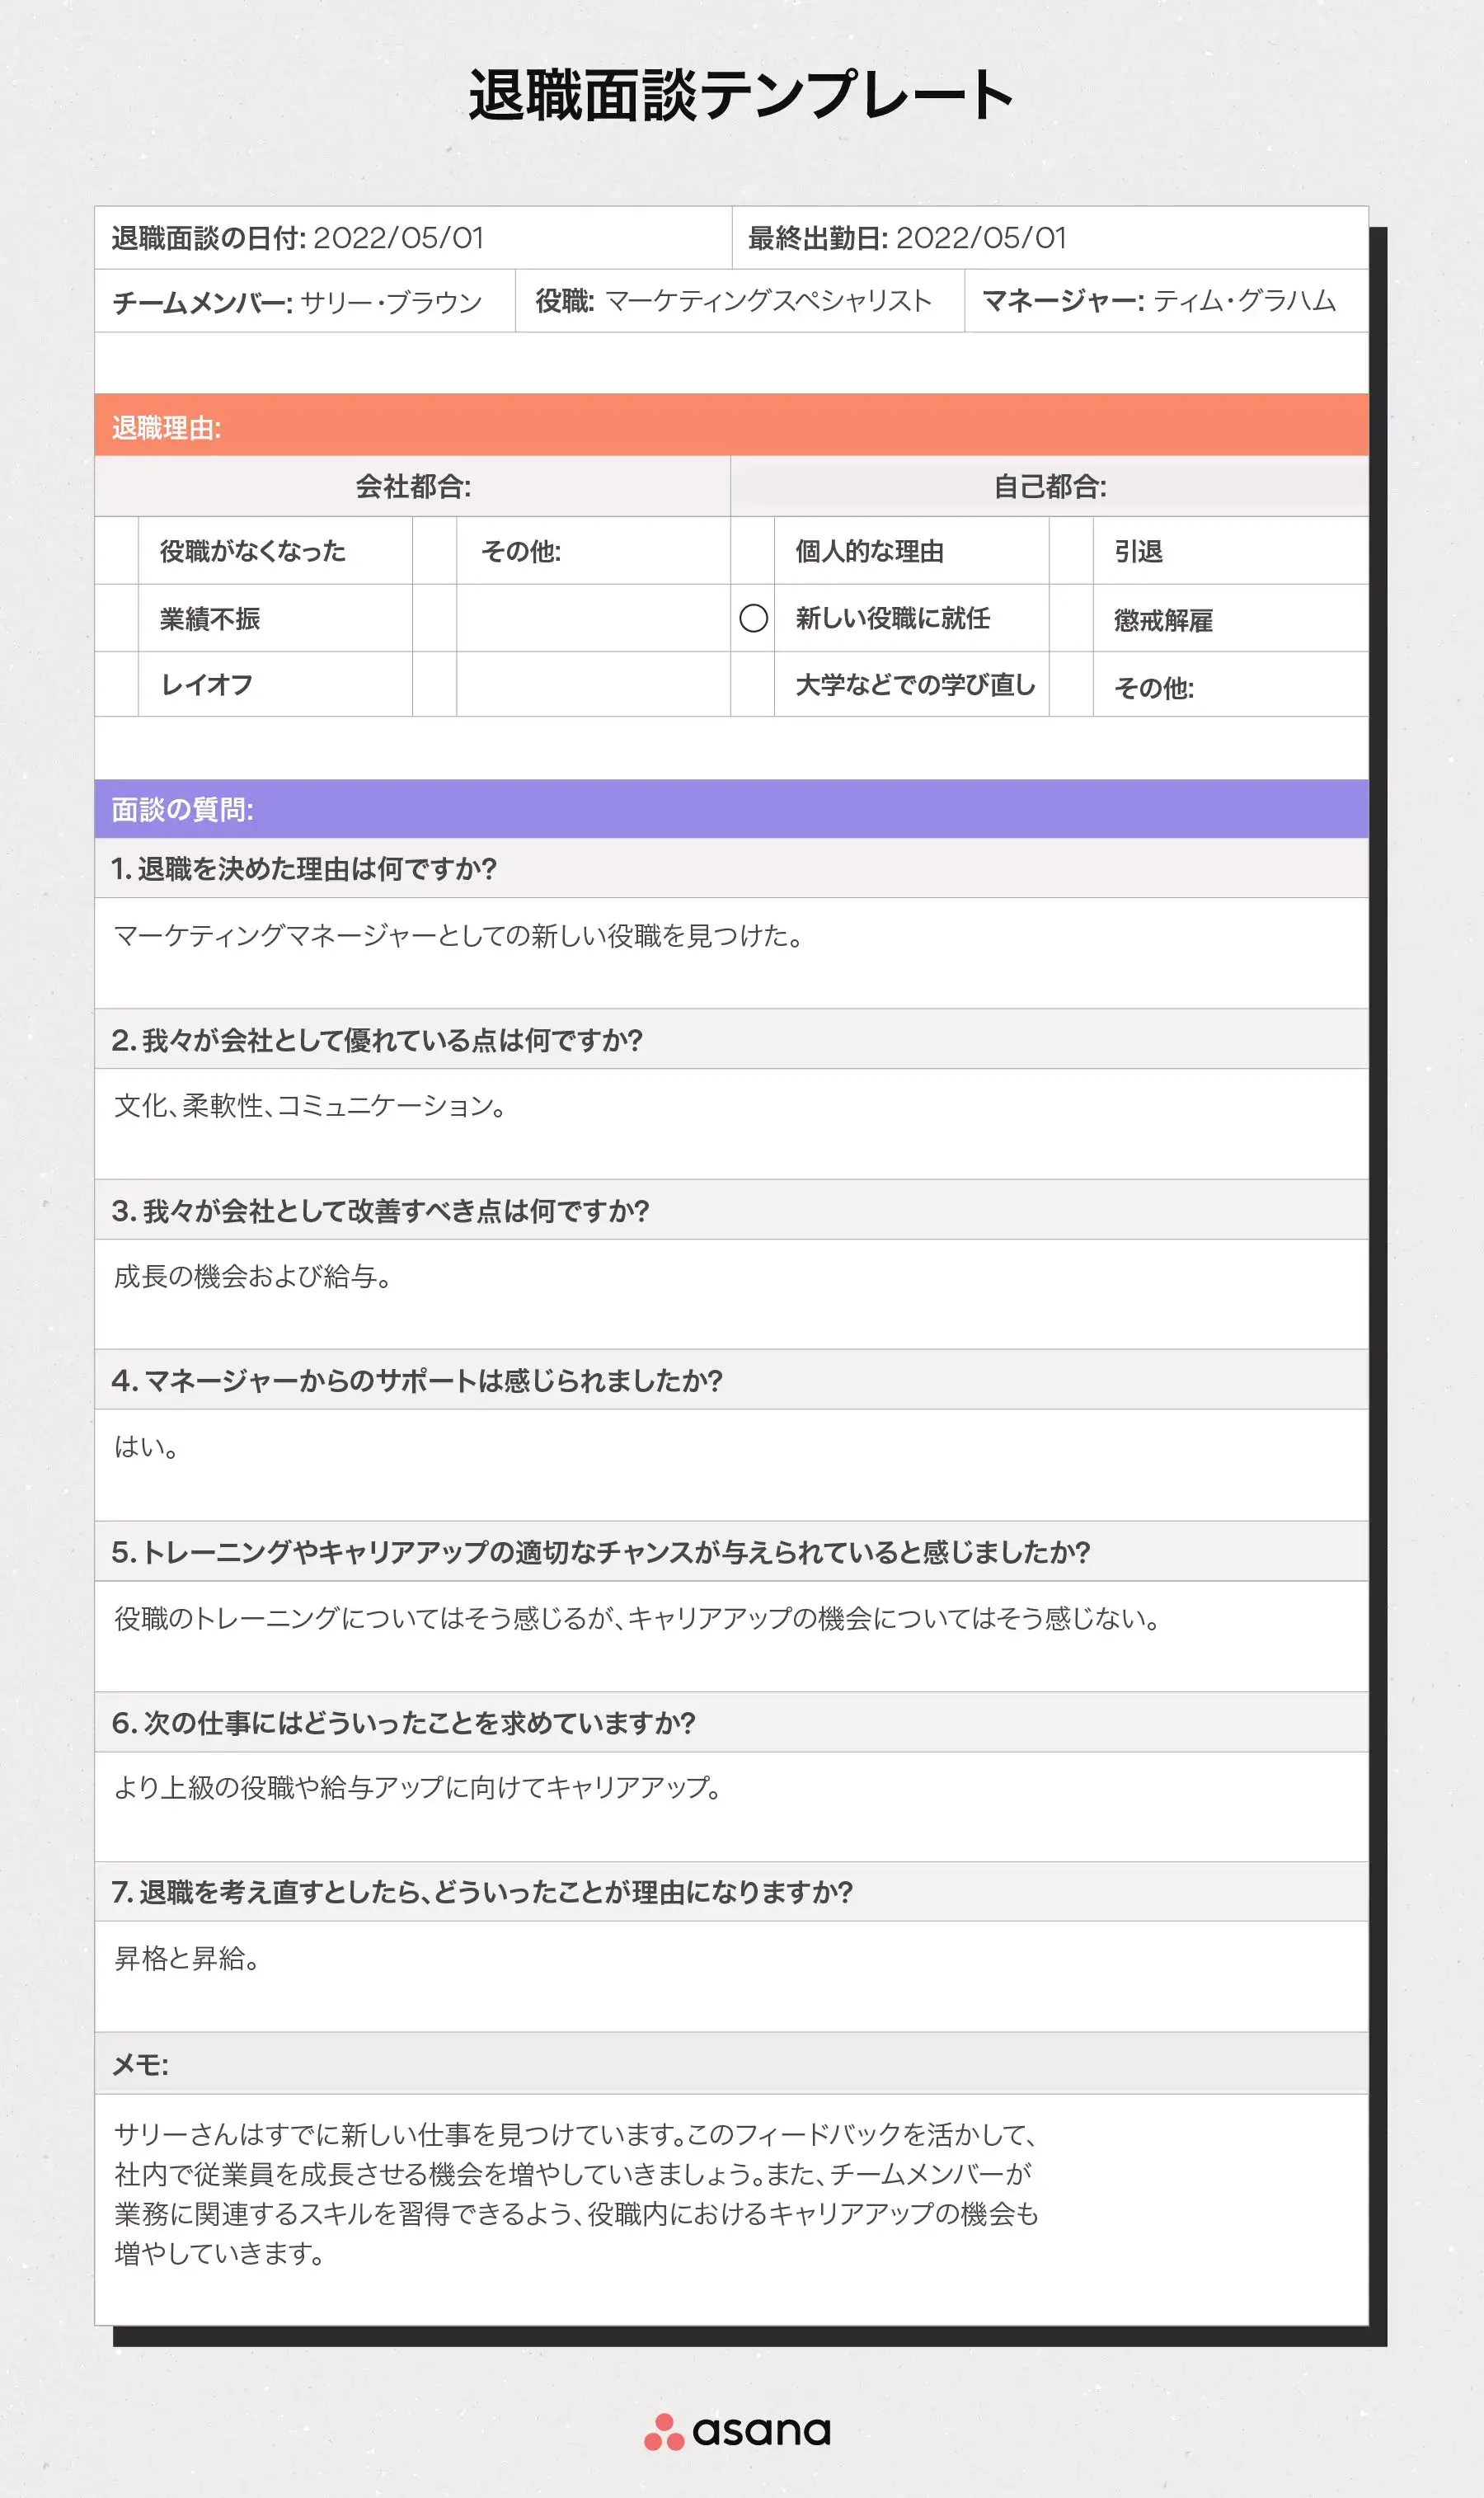Check the box beside 懲戒解雇

coord(1071,618)
